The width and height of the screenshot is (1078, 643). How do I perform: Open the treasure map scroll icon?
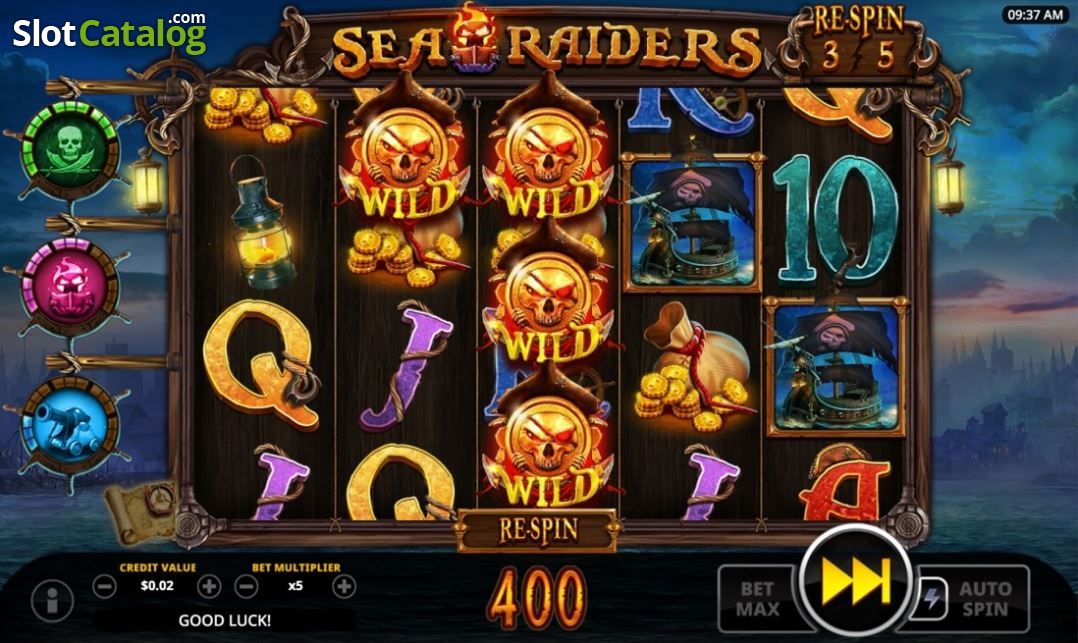click(x=143, y=510)
